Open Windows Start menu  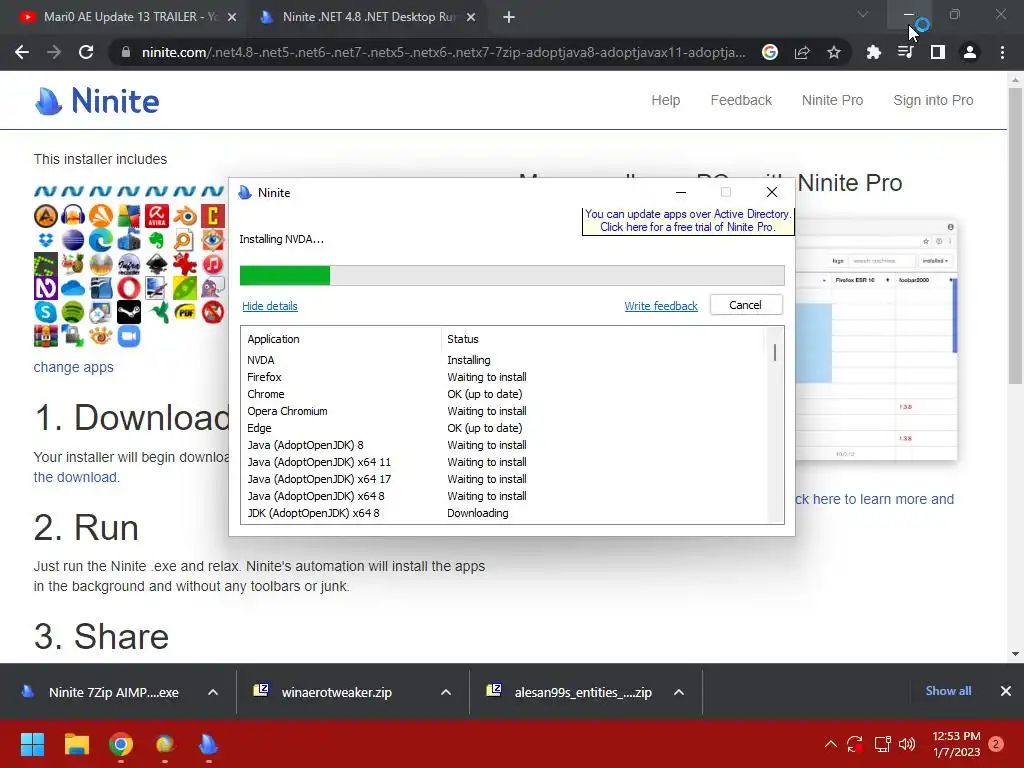pyautogui.click(x=32, y=744)
